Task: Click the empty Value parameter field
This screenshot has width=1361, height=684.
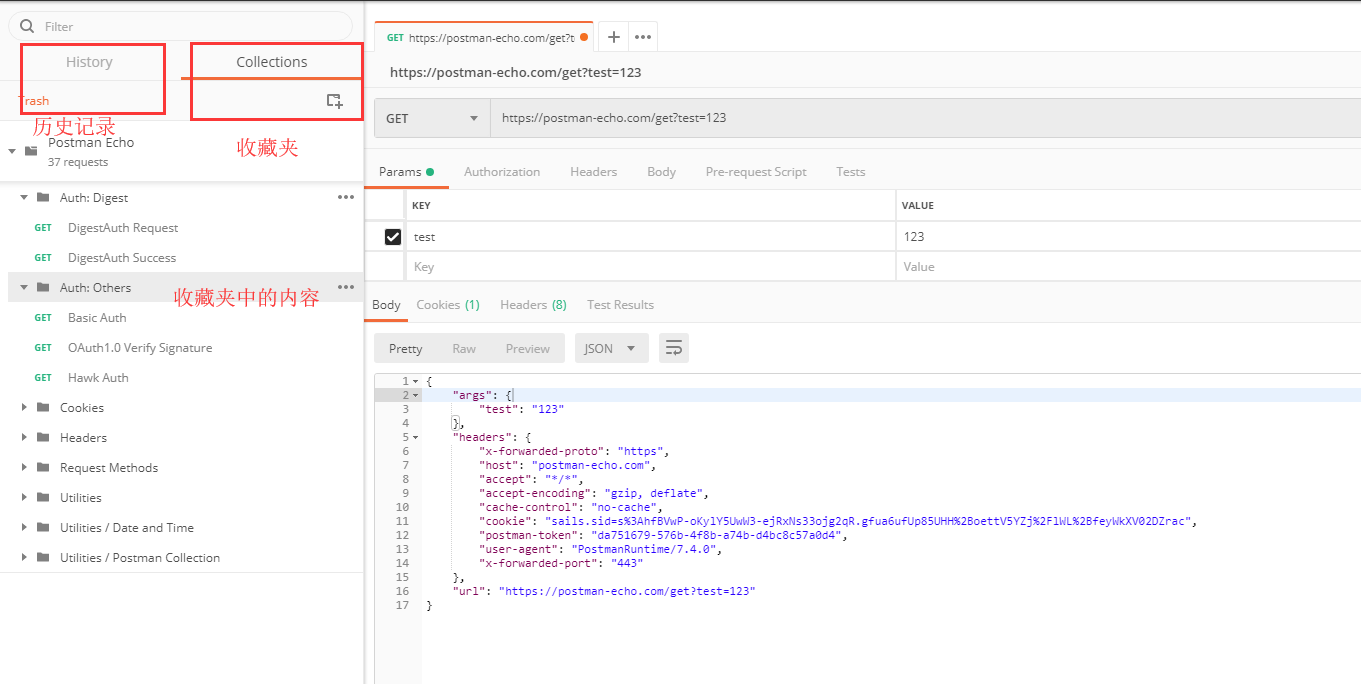Action: pyautogui.click(x=1128, y=267)
